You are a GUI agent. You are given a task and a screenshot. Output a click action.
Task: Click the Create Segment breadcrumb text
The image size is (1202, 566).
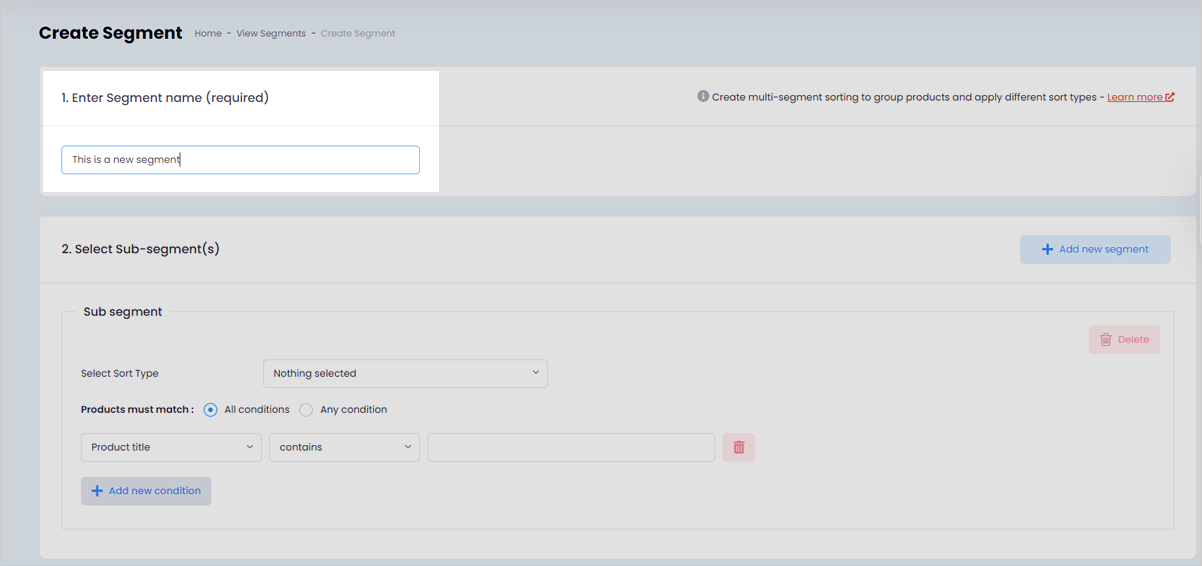[x=358, y=33]
